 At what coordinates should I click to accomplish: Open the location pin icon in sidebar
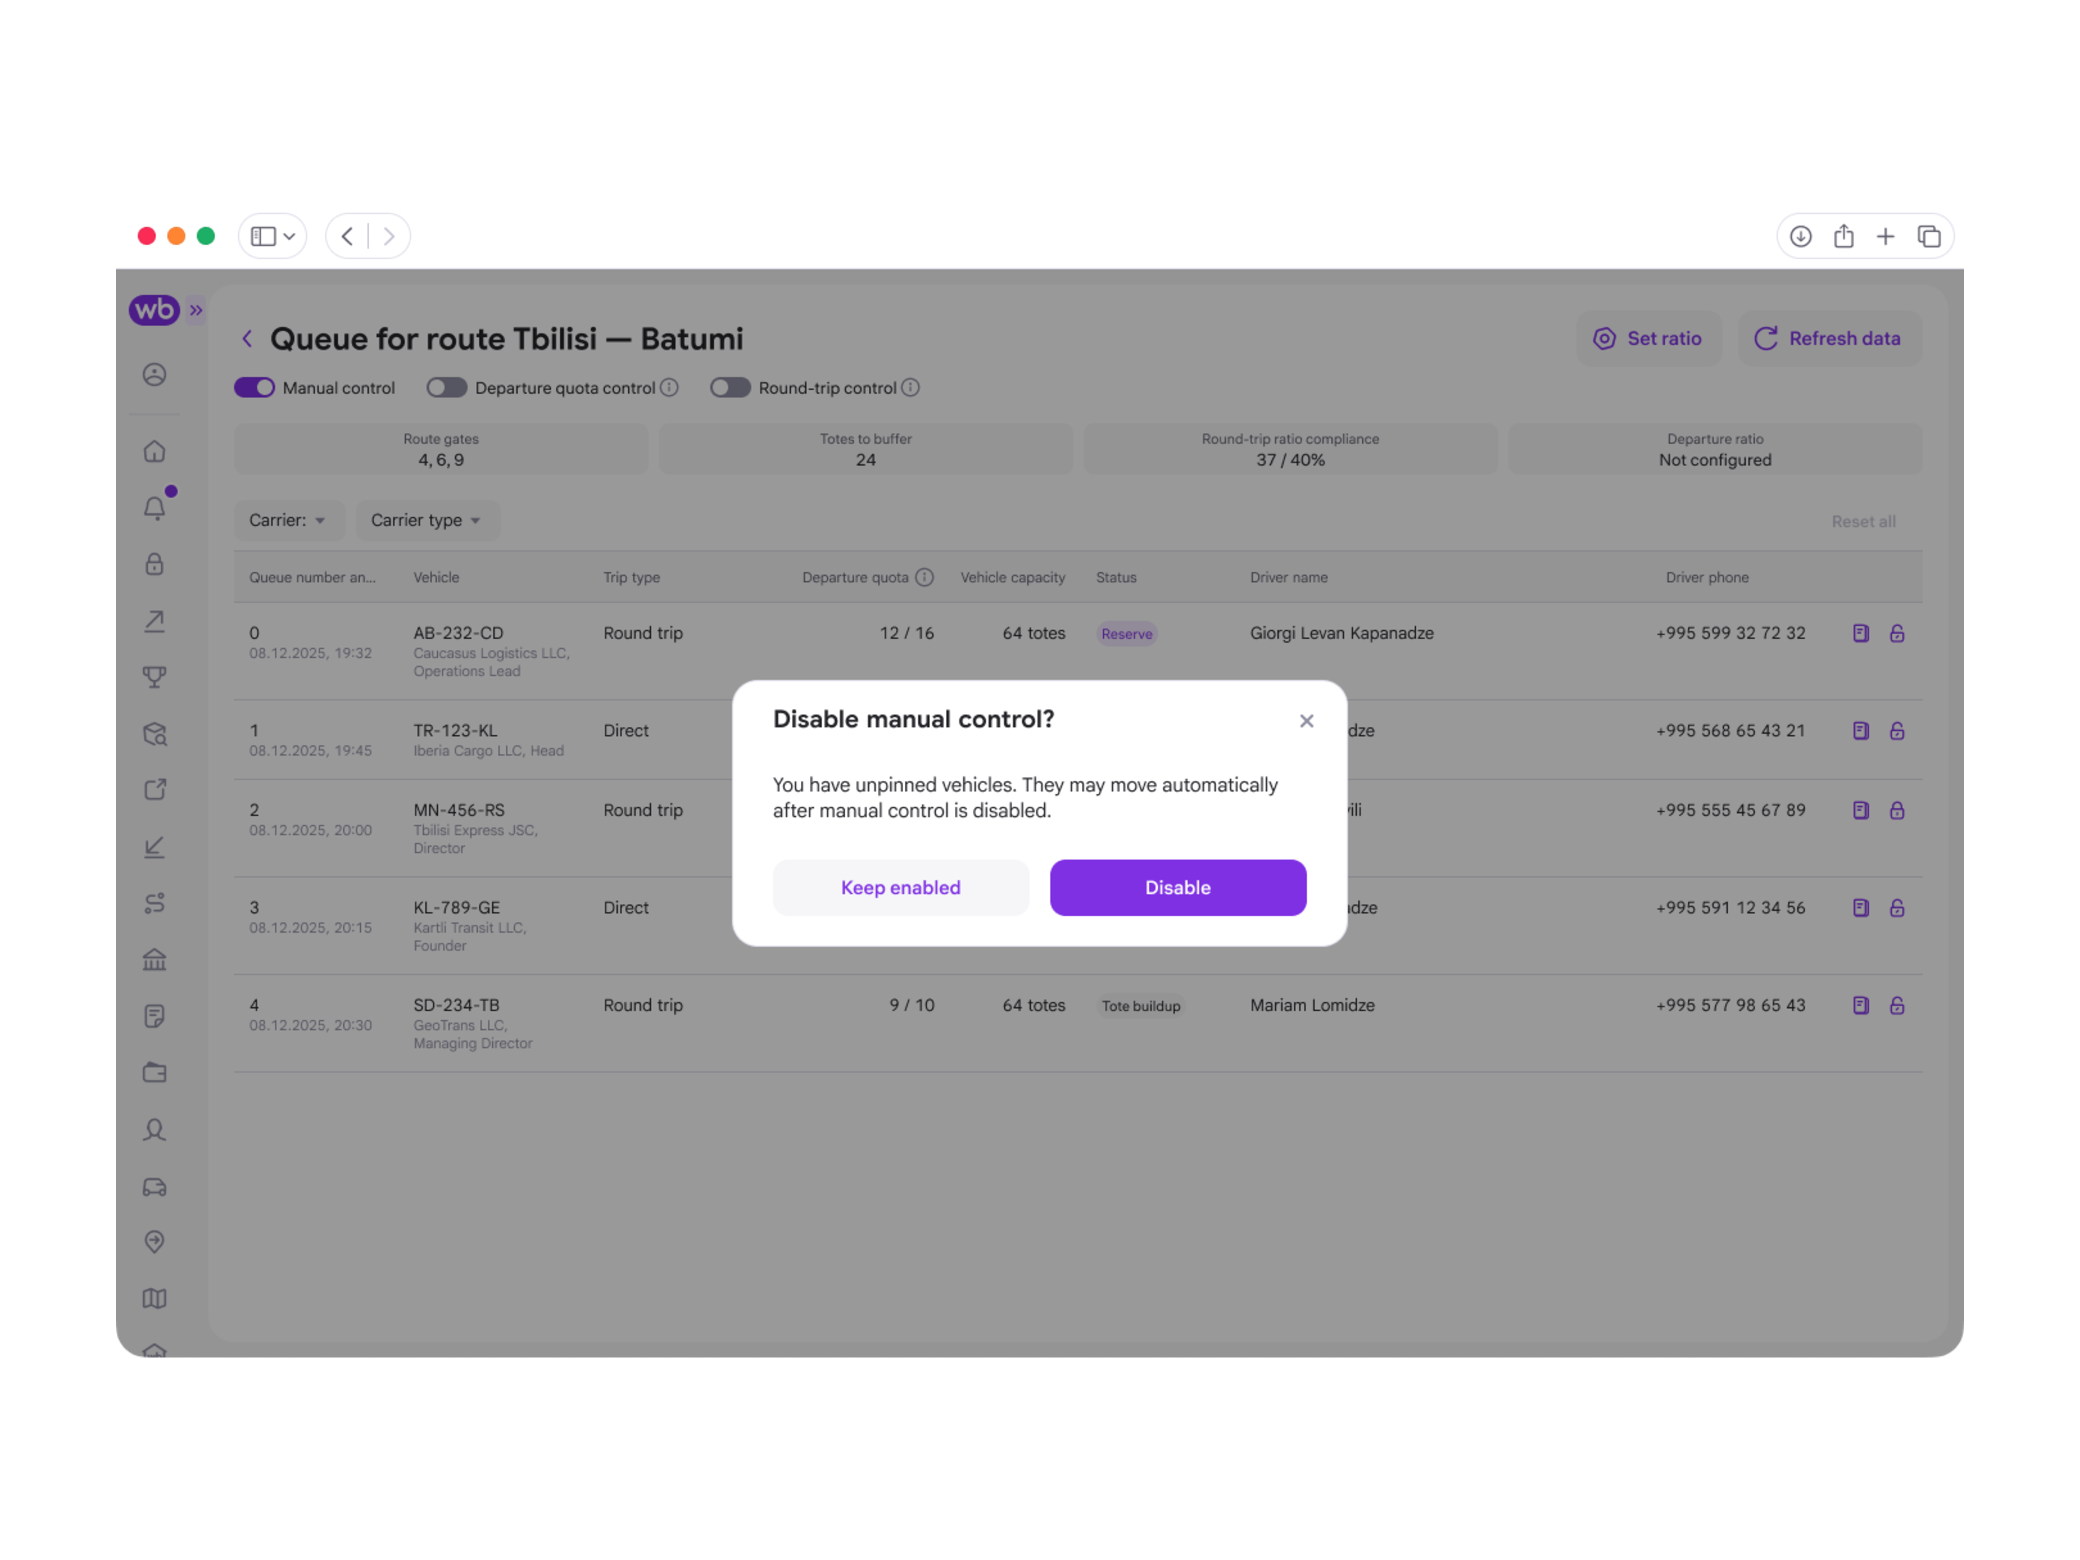click(x=154, y=1242)
